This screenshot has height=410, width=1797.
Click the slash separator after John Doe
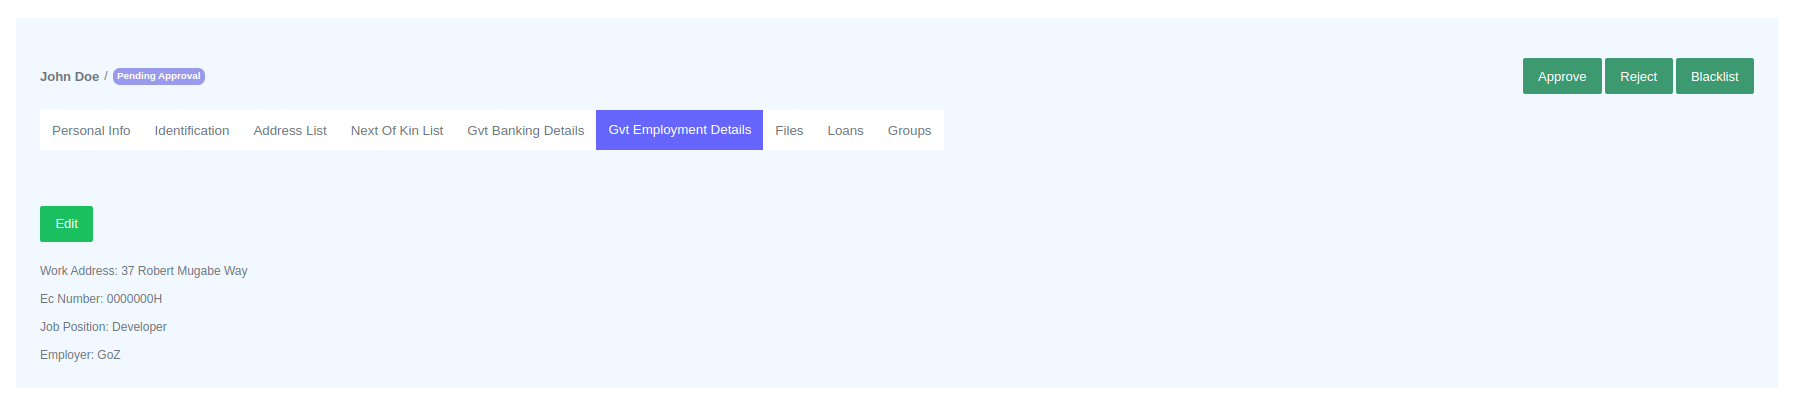tap(106, 76)
